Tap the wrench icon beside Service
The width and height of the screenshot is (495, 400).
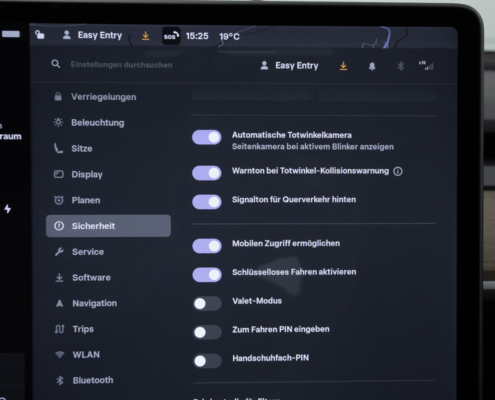coord(59,252)
